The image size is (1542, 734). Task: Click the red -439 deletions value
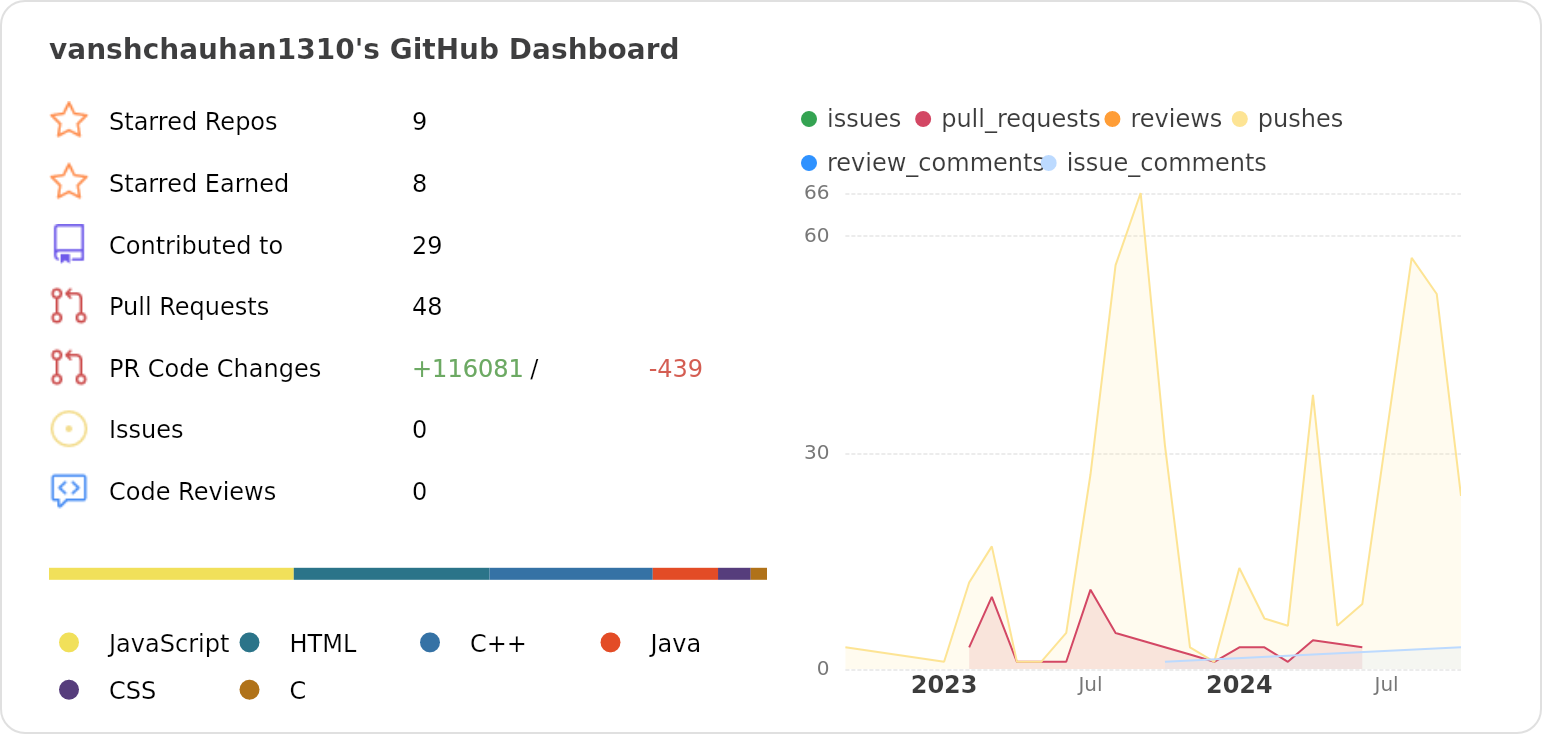(675, 369)
